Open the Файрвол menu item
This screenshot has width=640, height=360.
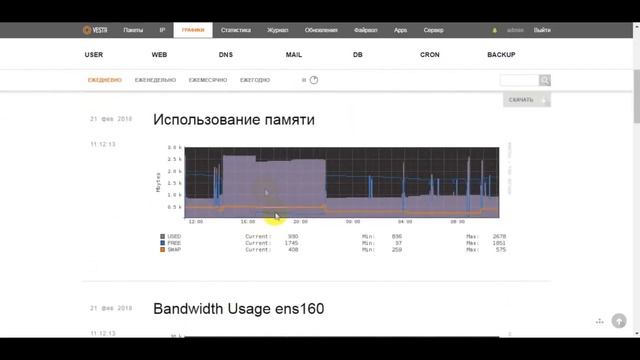[x=365, y=30]
